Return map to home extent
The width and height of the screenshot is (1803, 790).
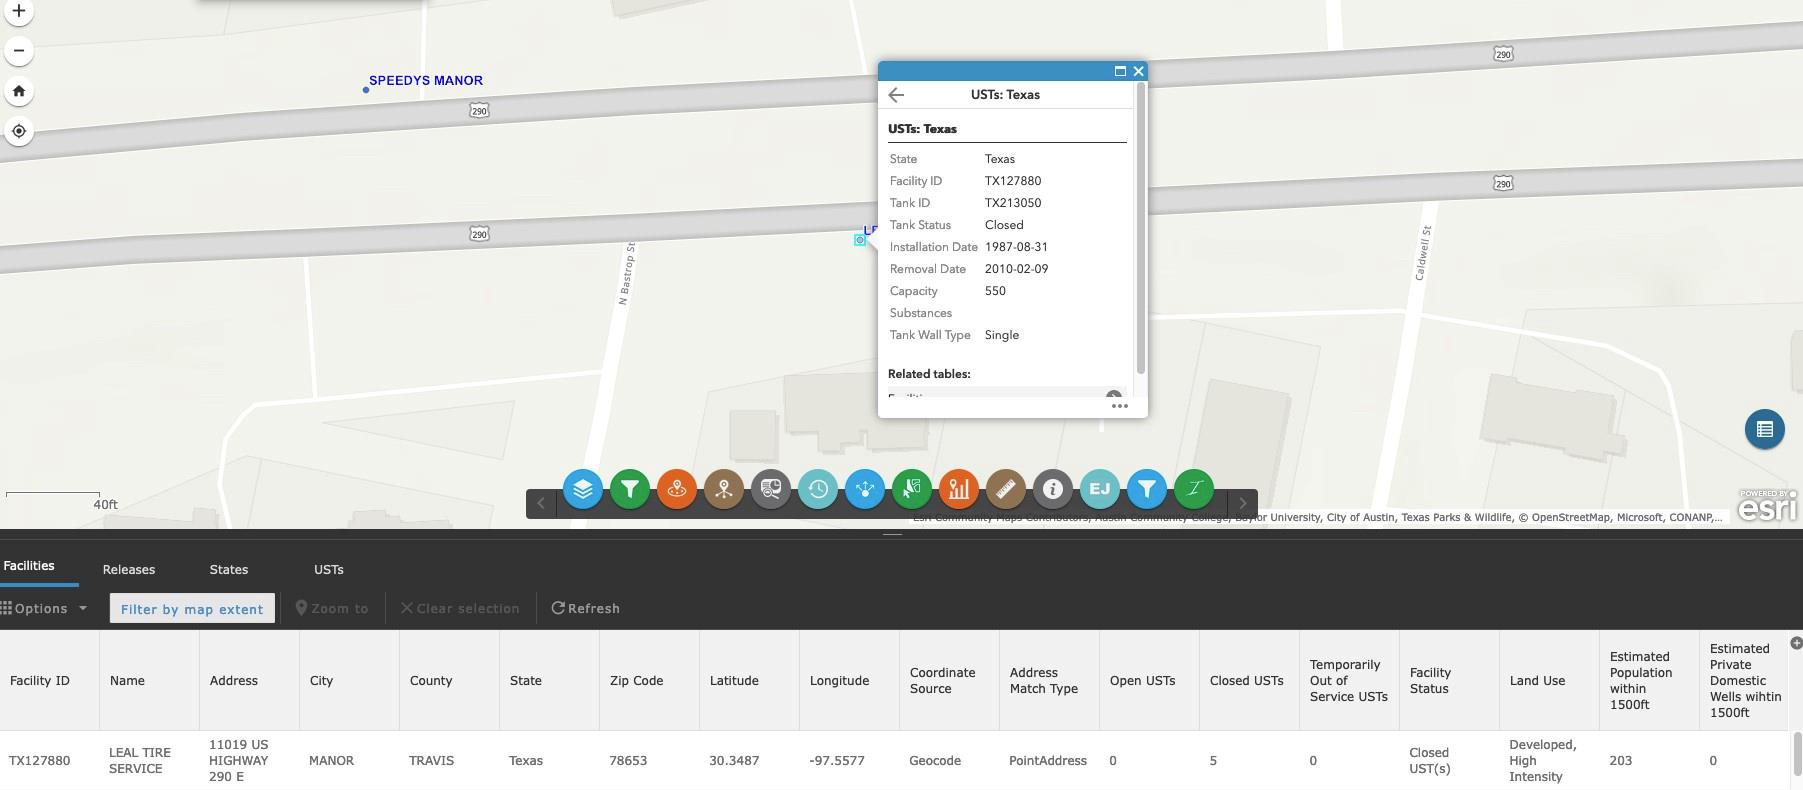pos(19,91)
